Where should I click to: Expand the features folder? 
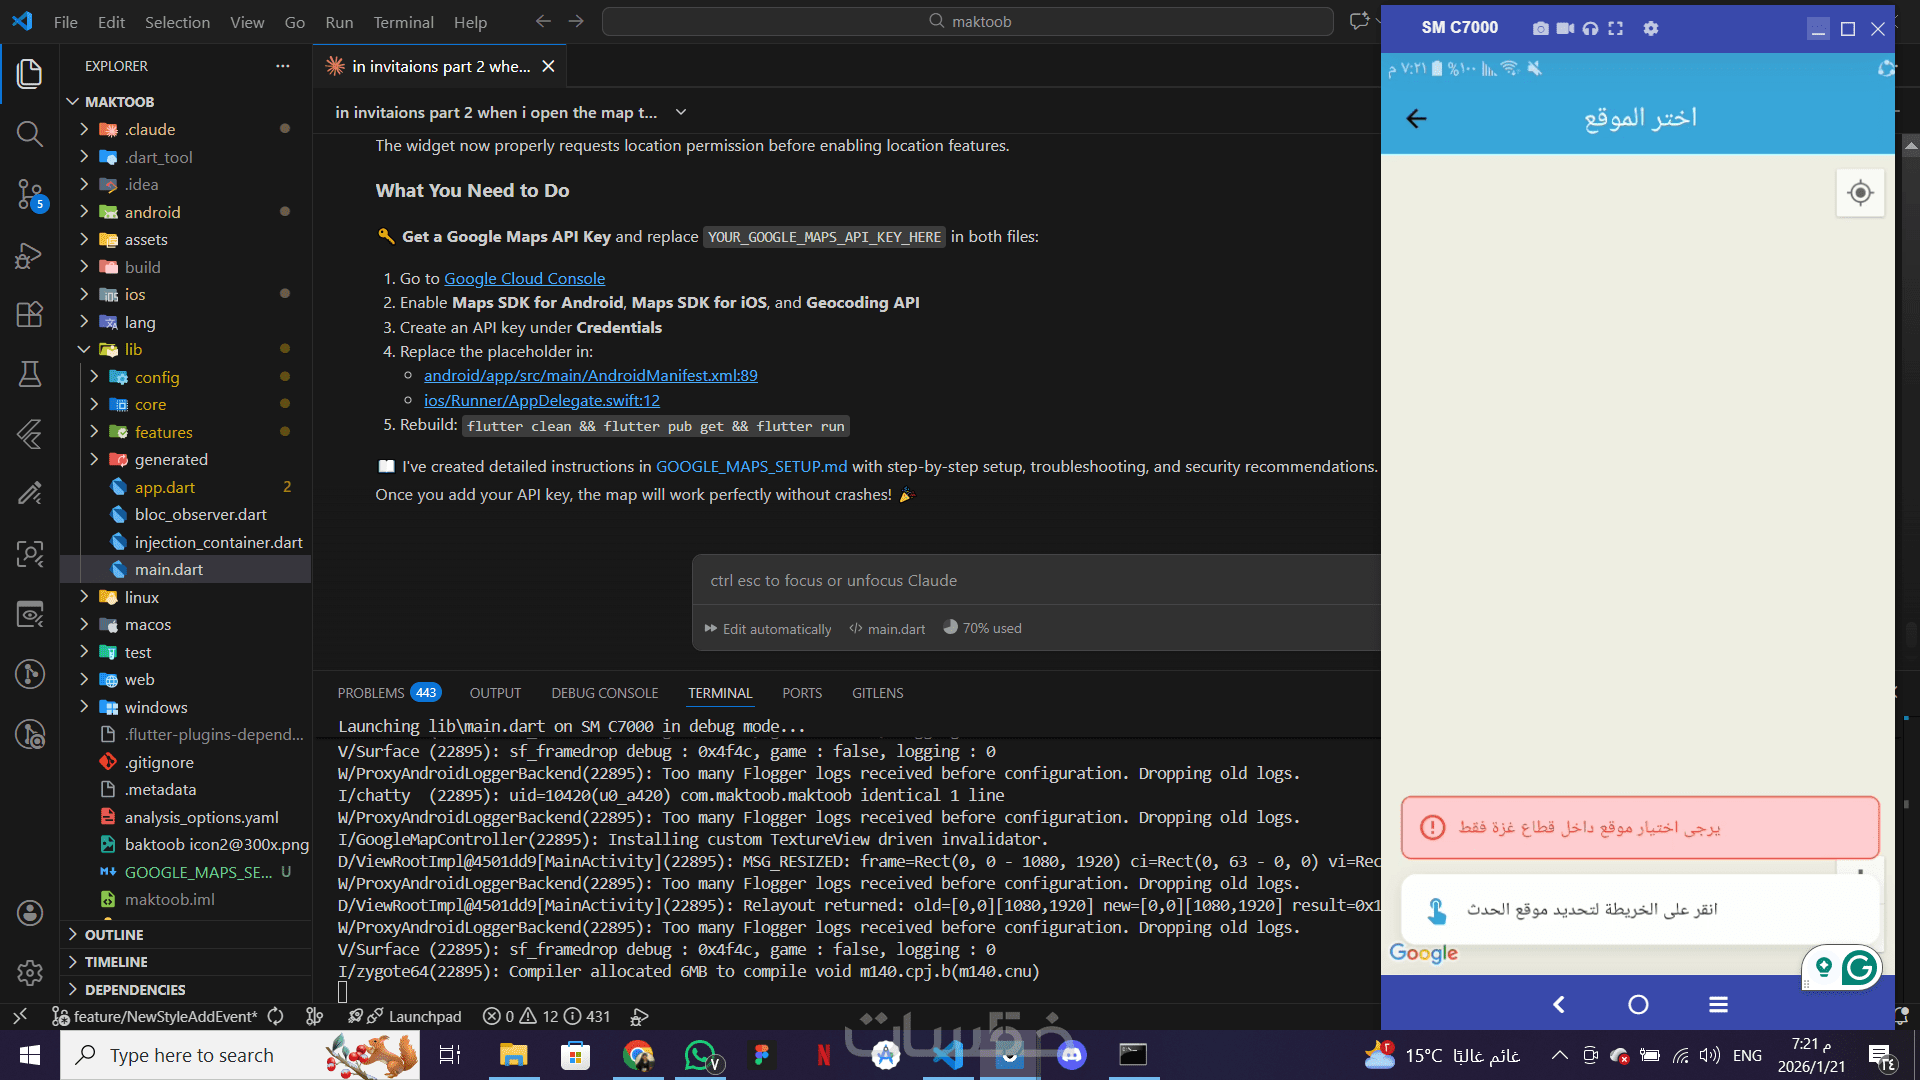pos(163,432)
